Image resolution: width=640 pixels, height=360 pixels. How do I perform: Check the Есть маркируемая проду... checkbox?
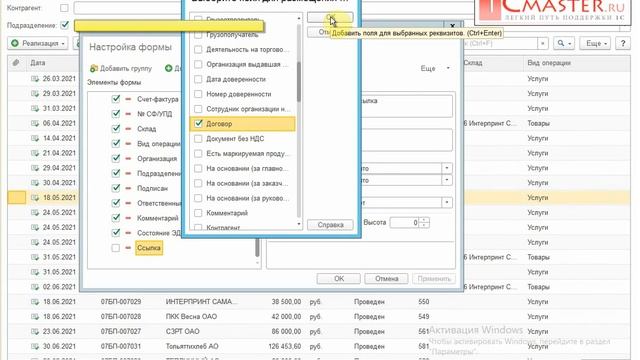pyautogui.click(x=198, y=153)
